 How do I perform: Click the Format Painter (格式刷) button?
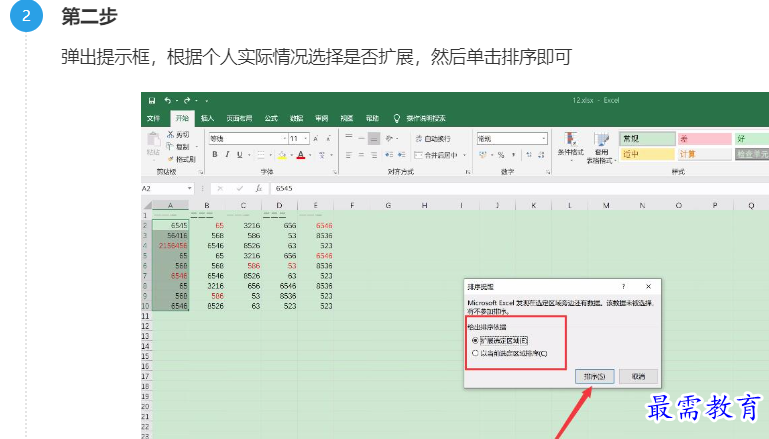coord(181,159)
